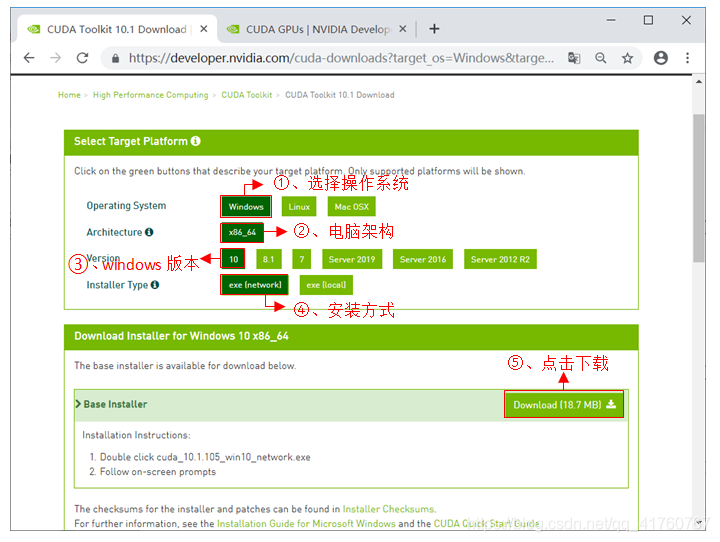Click the padlock site info icon
The image size is (720, 542).
click(x=115, y=58)
